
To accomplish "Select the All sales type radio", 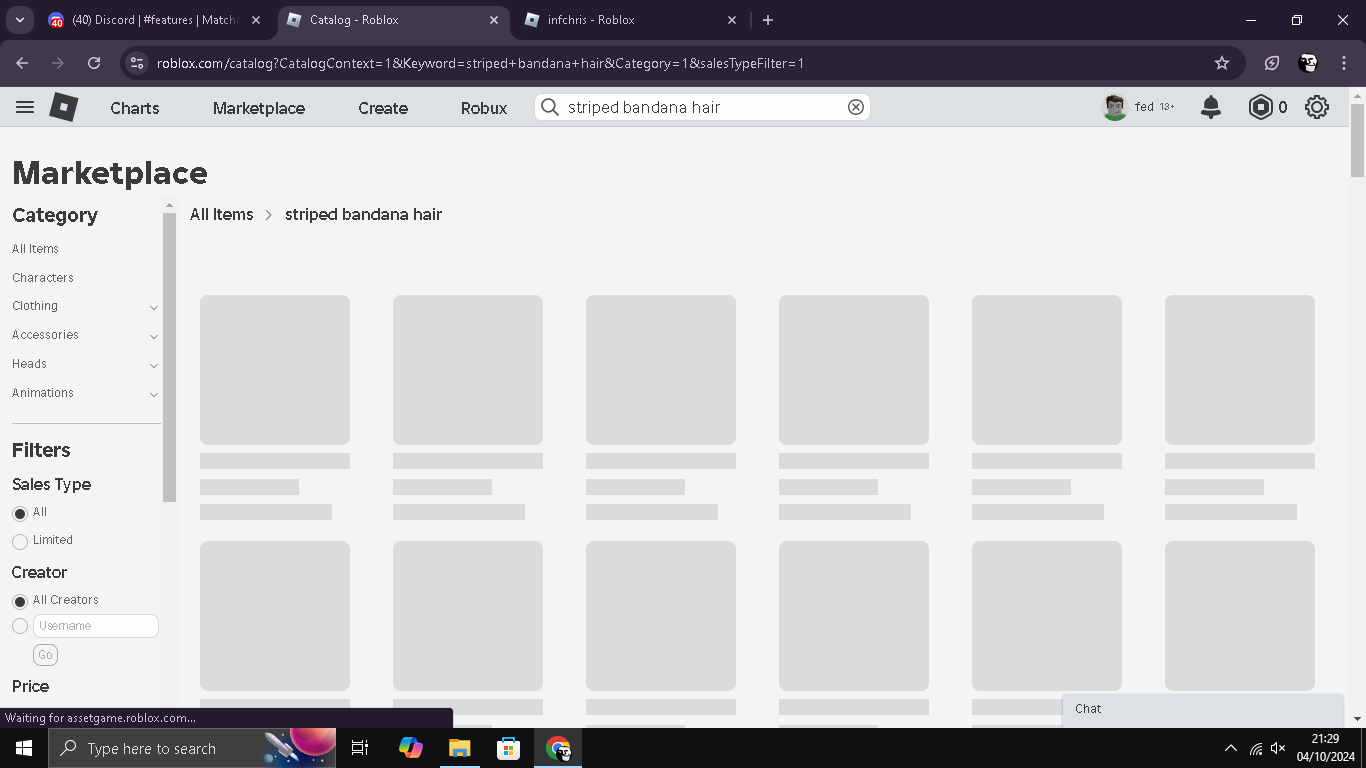I will 20,513.
